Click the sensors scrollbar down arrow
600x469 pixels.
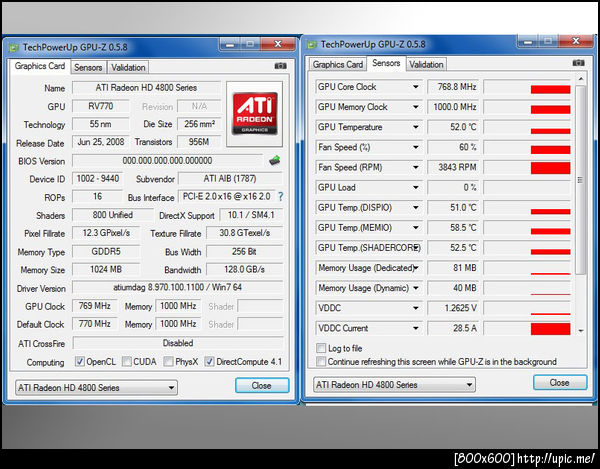tap(580, 331)
